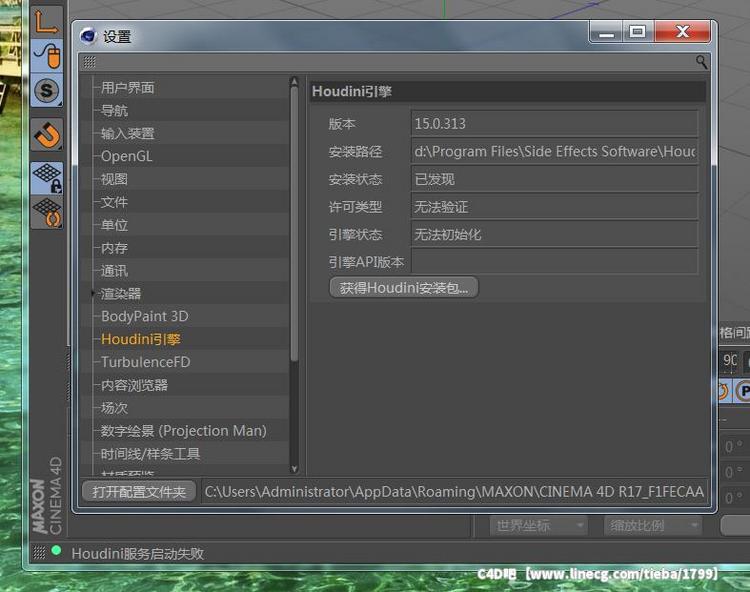
Task: Click 获得Houdini安装包... button
Action: click(404, 287)
